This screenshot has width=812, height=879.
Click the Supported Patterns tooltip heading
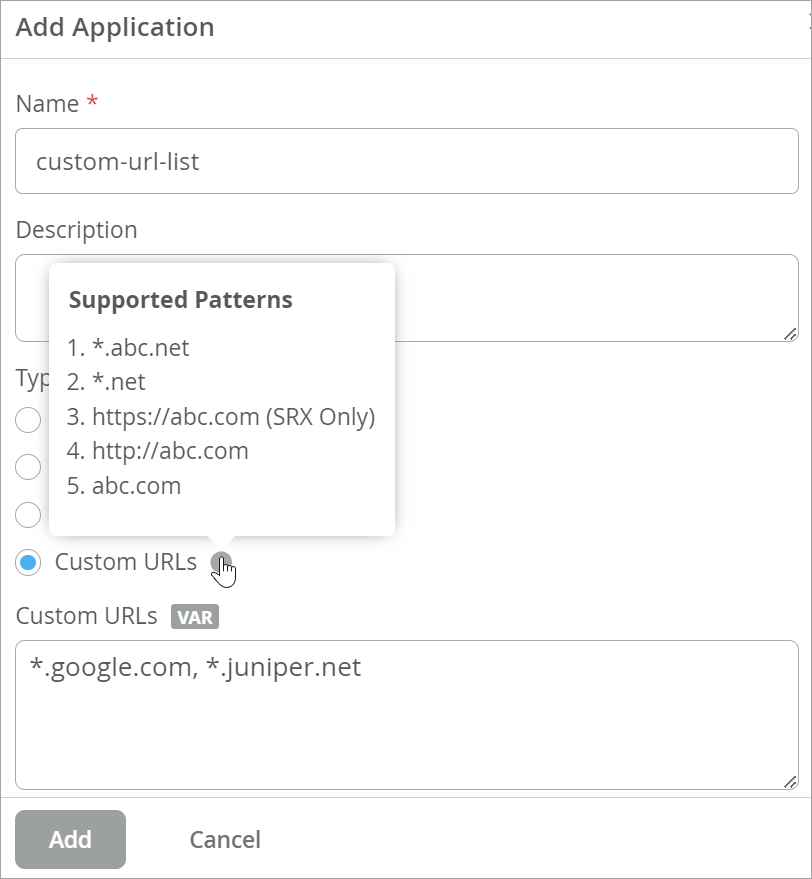[181, 300]
